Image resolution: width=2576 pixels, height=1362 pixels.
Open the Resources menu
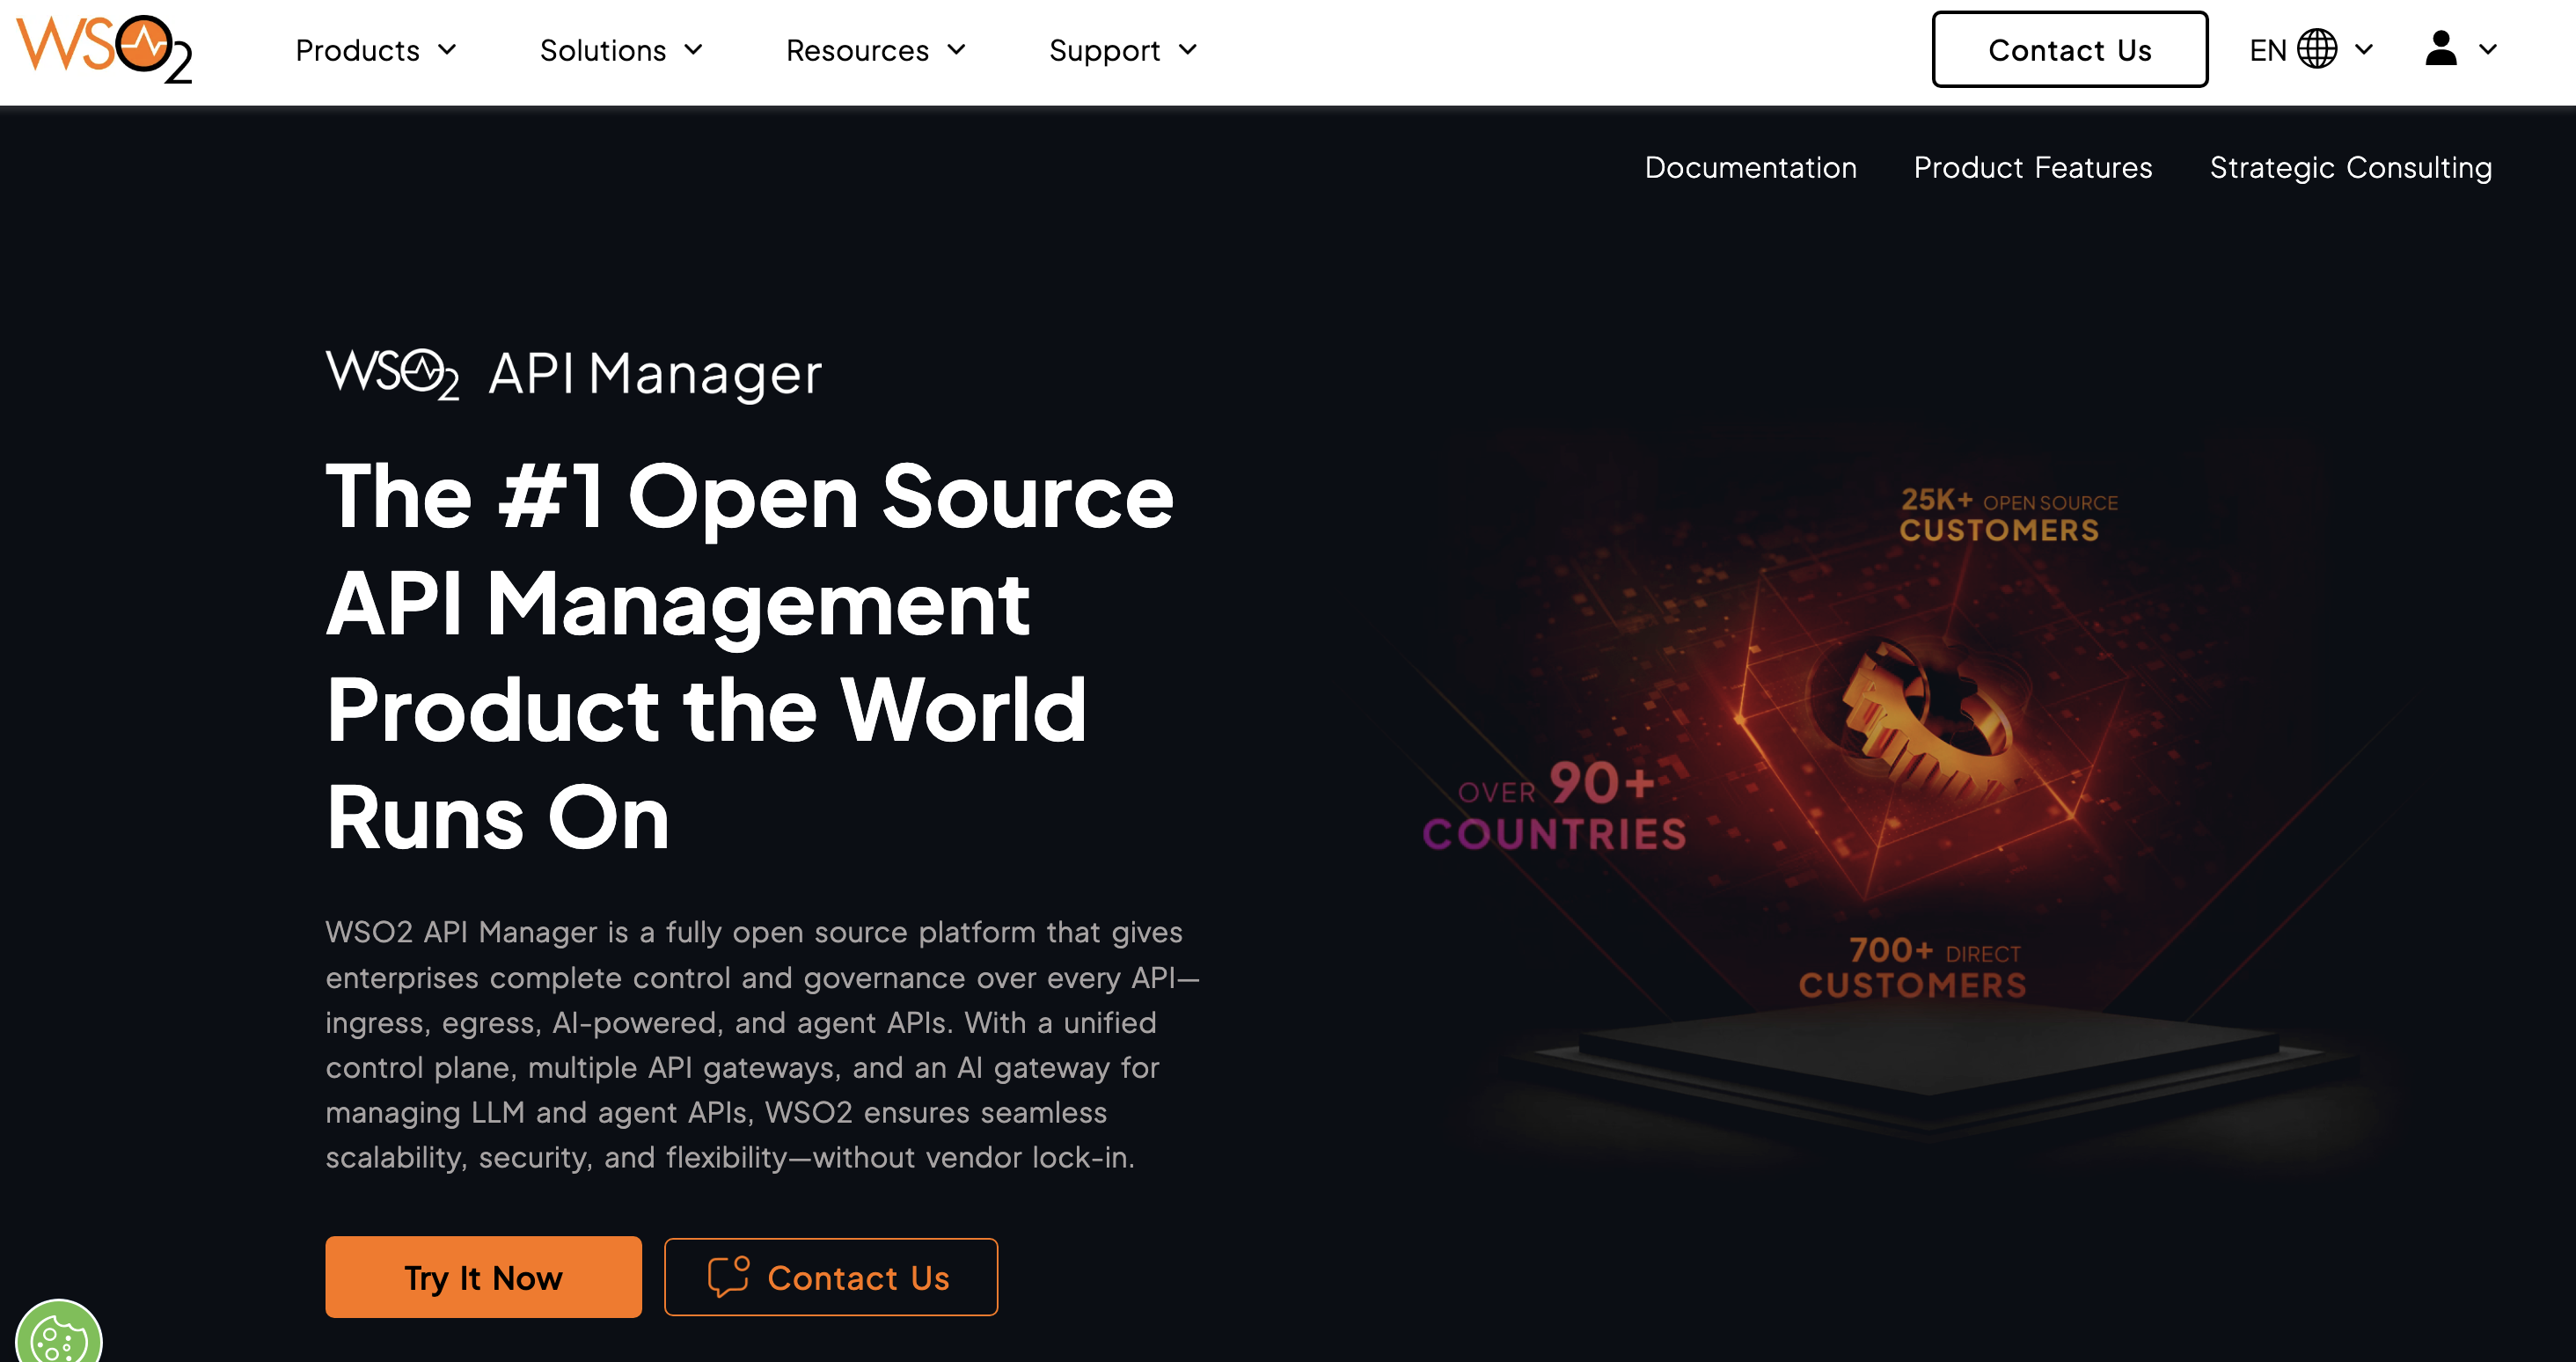tap(876, 50)
